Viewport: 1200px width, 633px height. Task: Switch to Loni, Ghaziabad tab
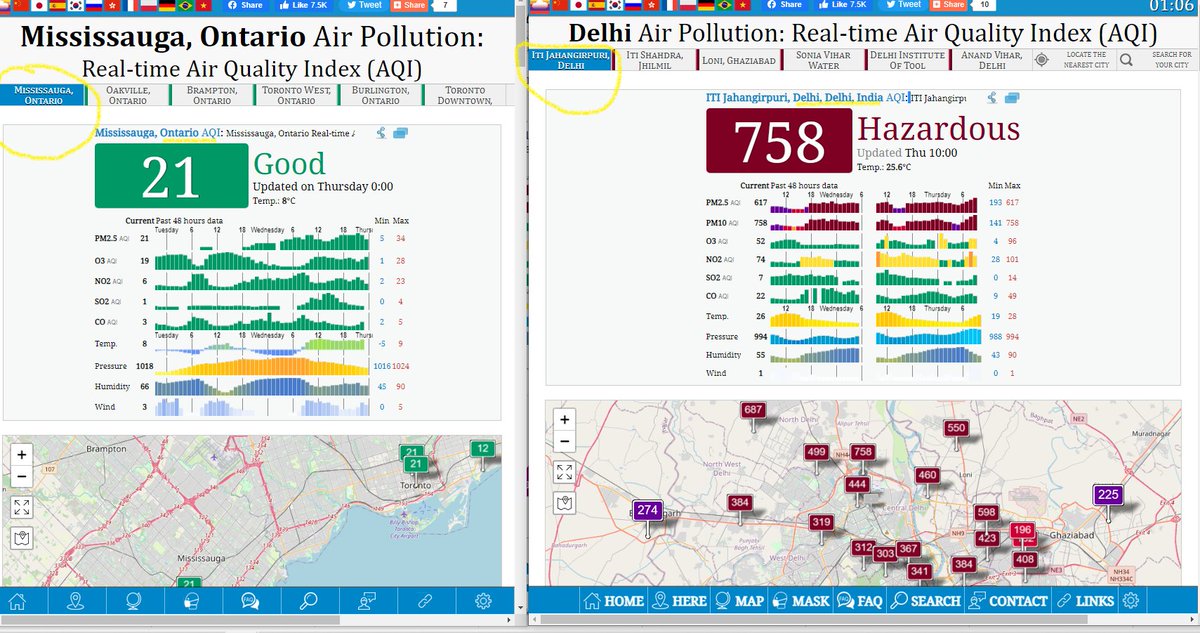[739, 60]
